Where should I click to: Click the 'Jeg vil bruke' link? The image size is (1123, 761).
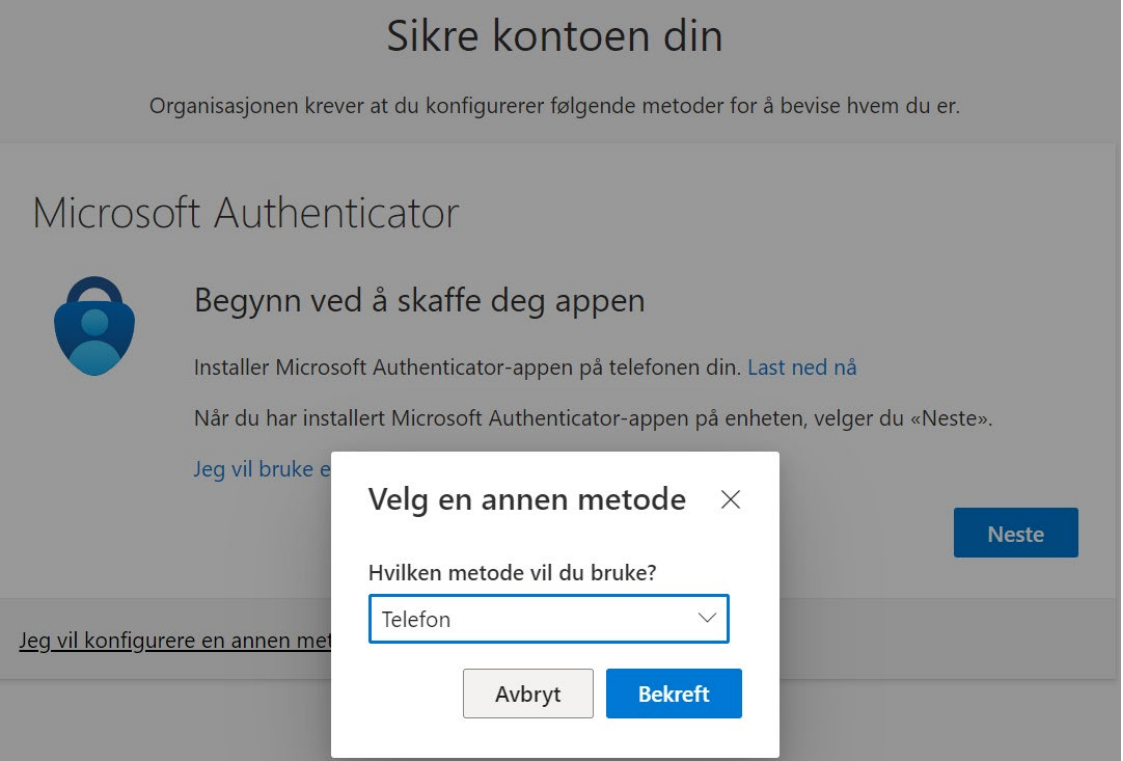262,469
